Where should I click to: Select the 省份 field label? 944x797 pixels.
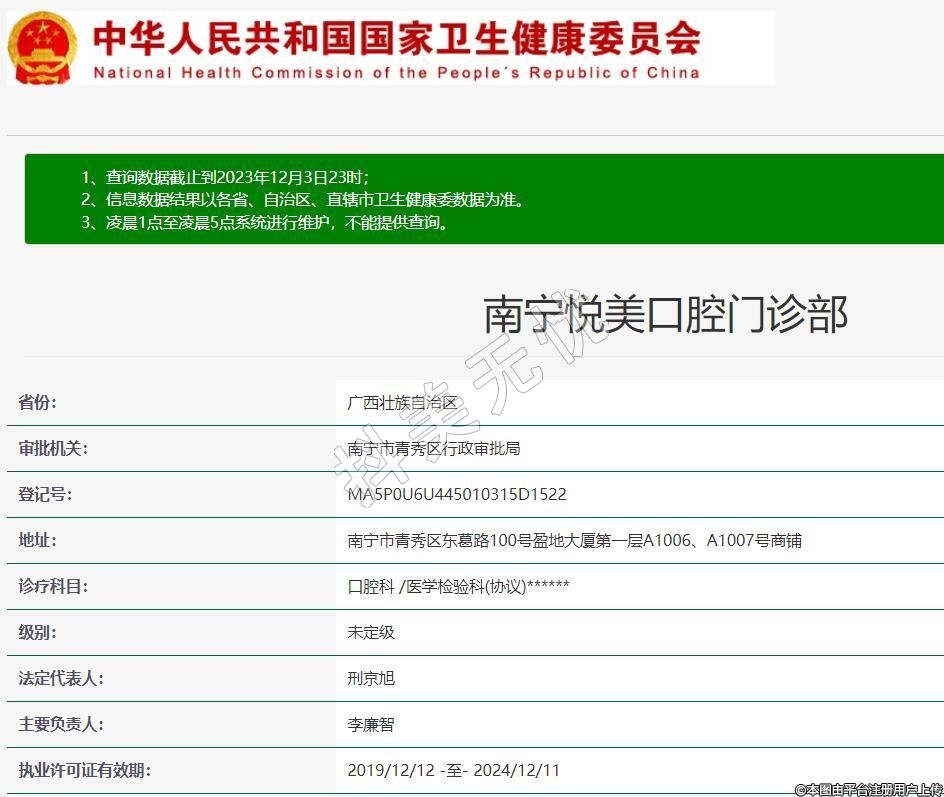pos(38,403)
